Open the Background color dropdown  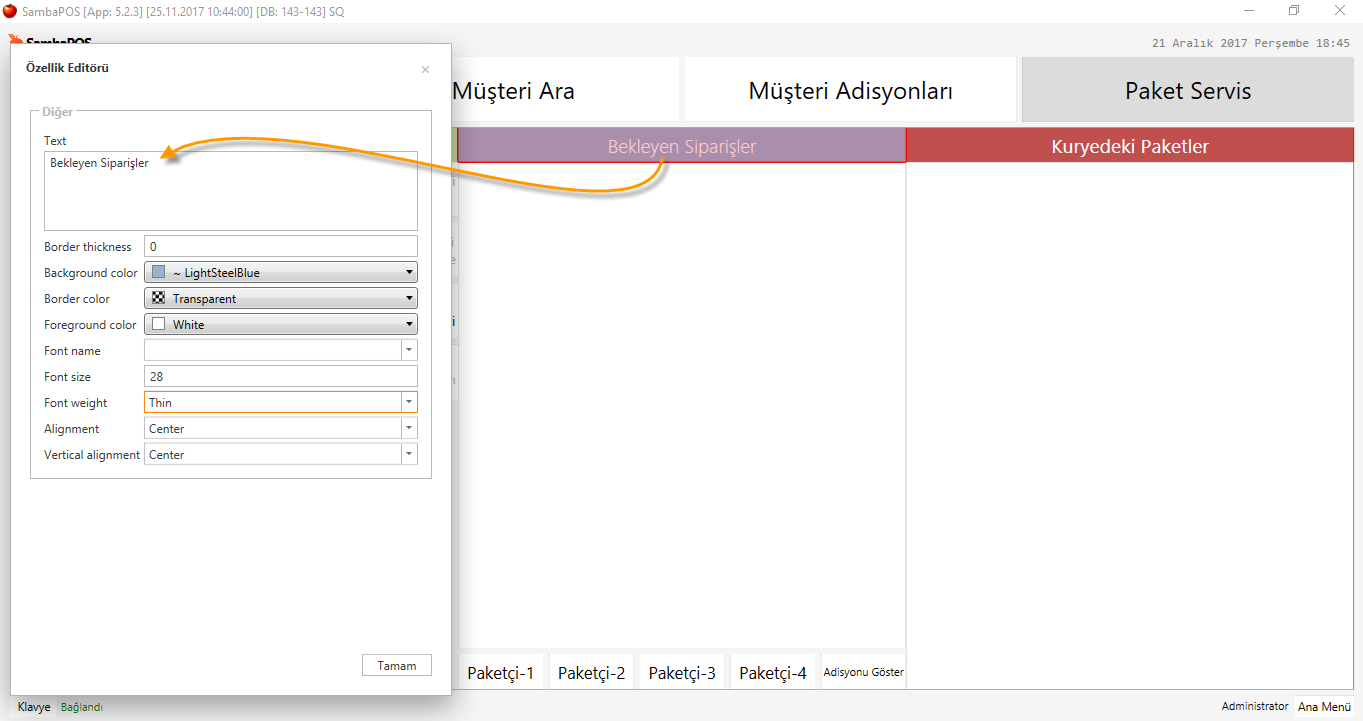click(x=409, y=272)
